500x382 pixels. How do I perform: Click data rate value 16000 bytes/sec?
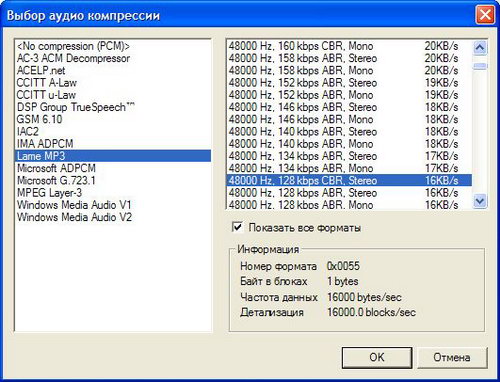(x=364, y=297)
